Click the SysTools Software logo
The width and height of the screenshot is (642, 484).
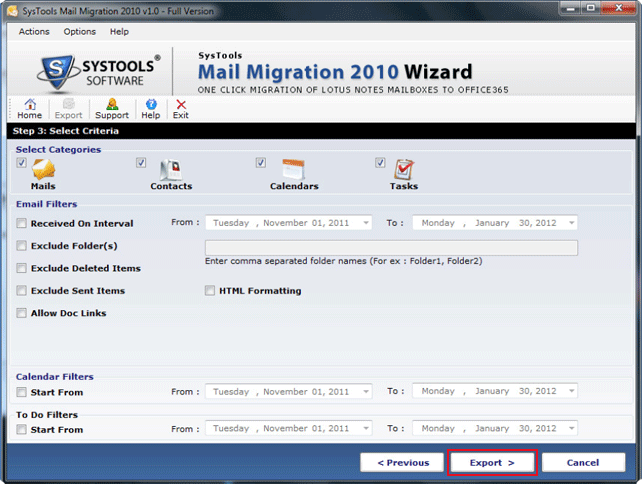click(99, 72)
